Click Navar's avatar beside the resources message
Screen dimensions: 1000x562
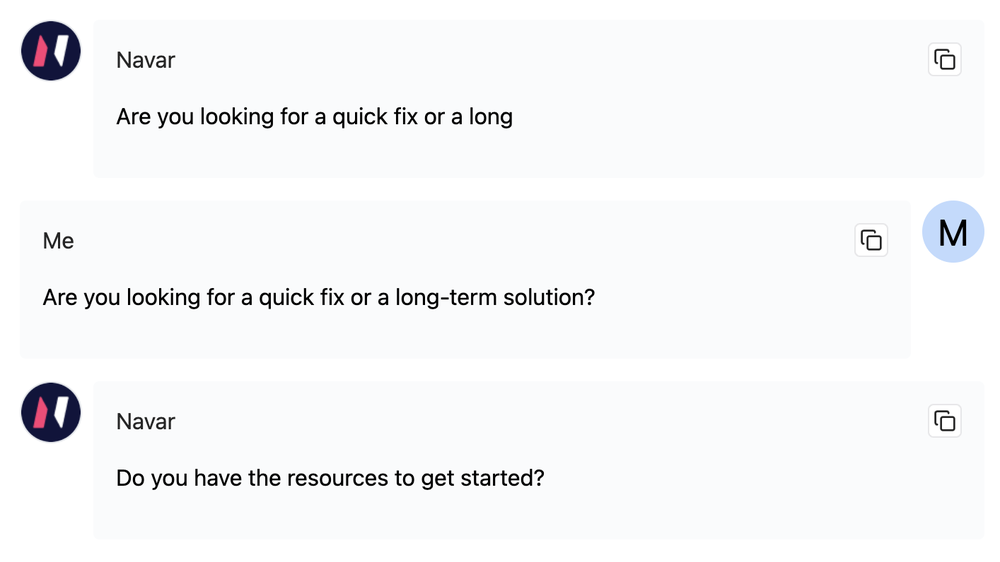[51, 412]
